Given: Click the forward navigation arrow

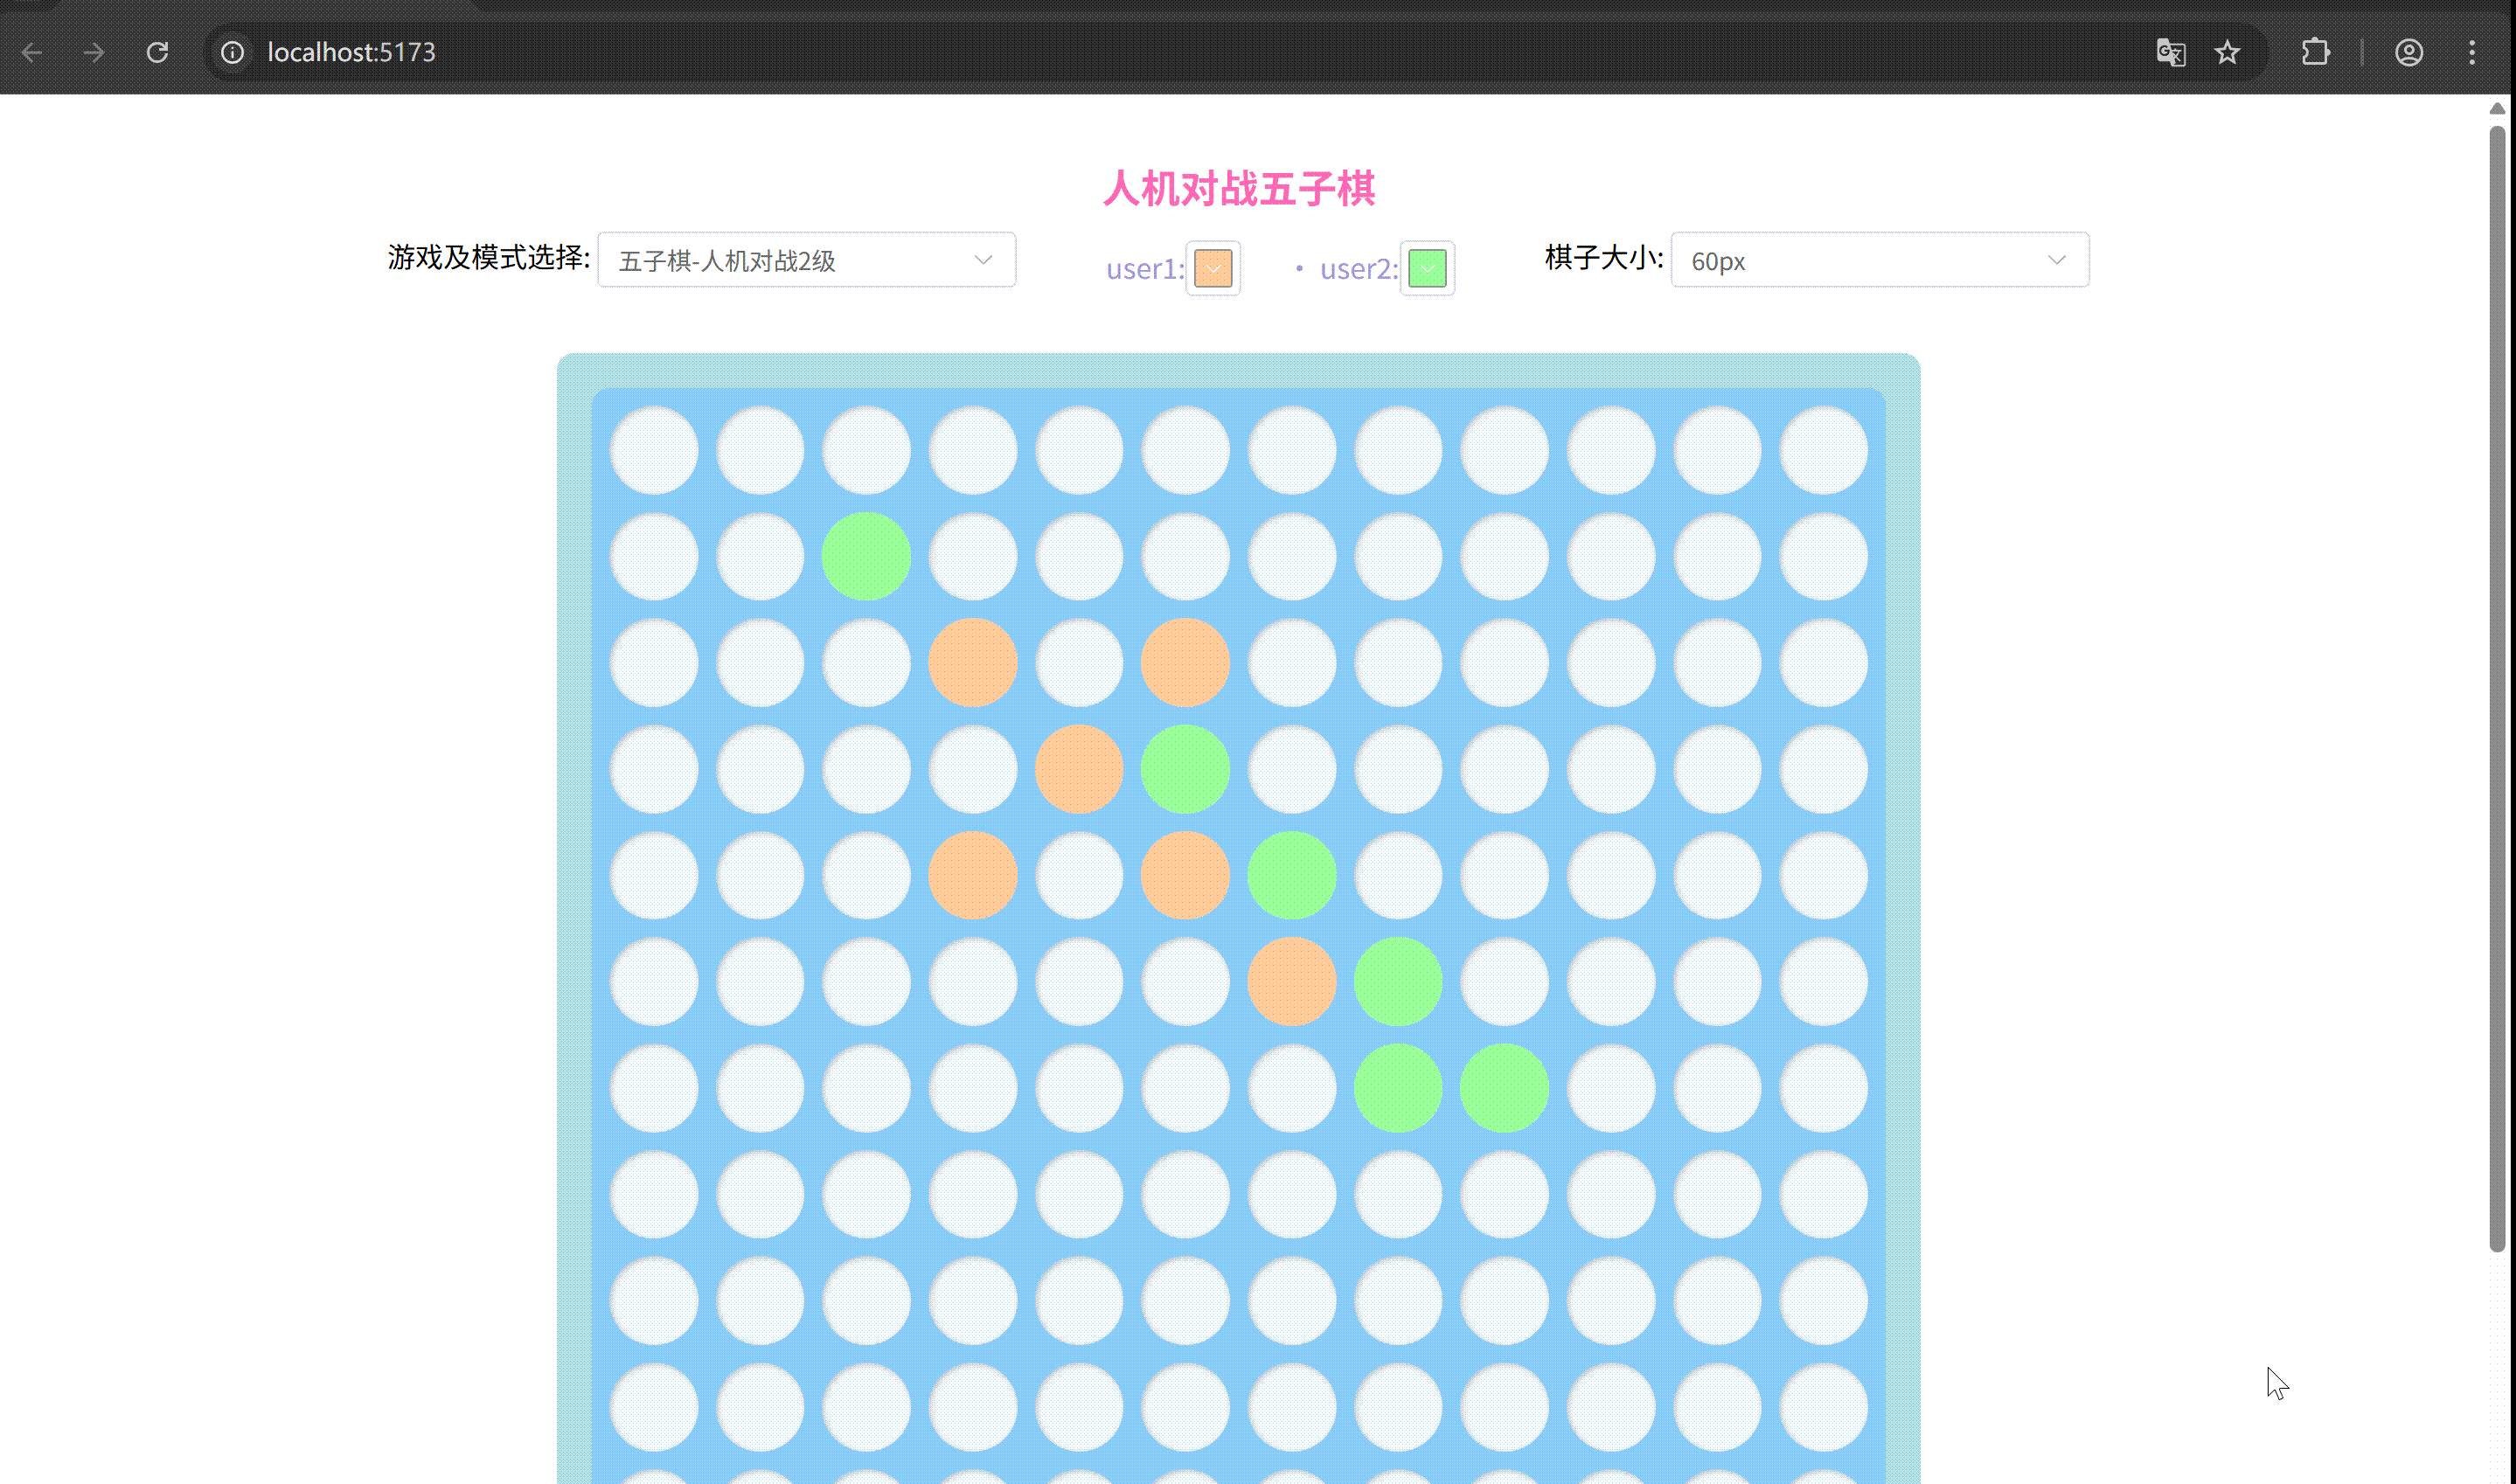Looking at the screenshot, I should pyautogui.click(x=95, y=52).
